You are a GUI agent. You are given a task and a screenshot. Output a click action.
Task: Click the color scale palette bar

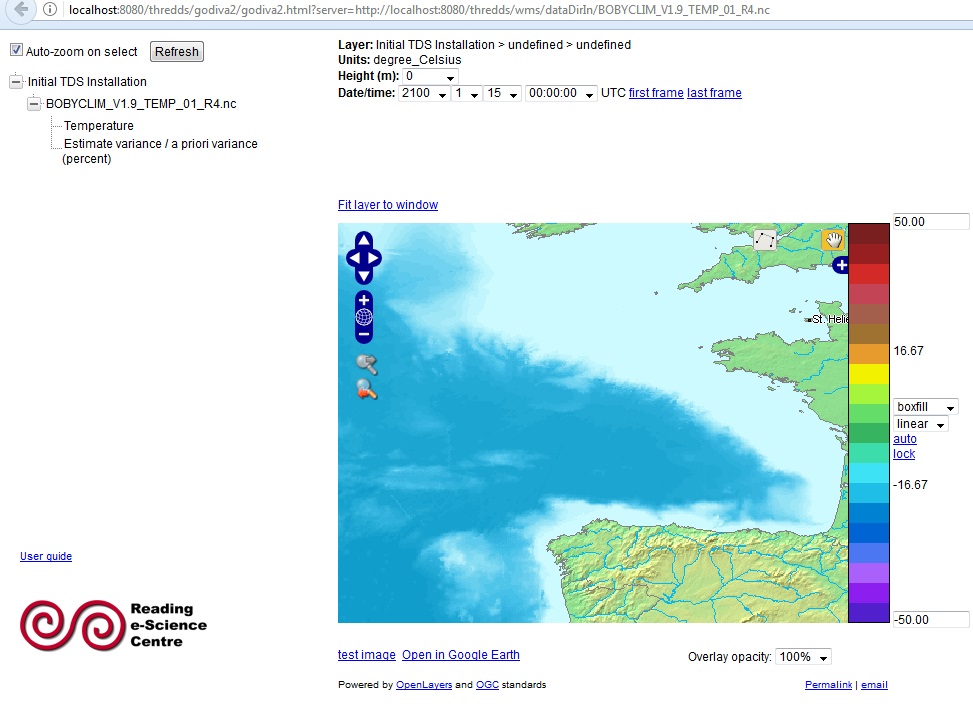(x=868, y=422)
